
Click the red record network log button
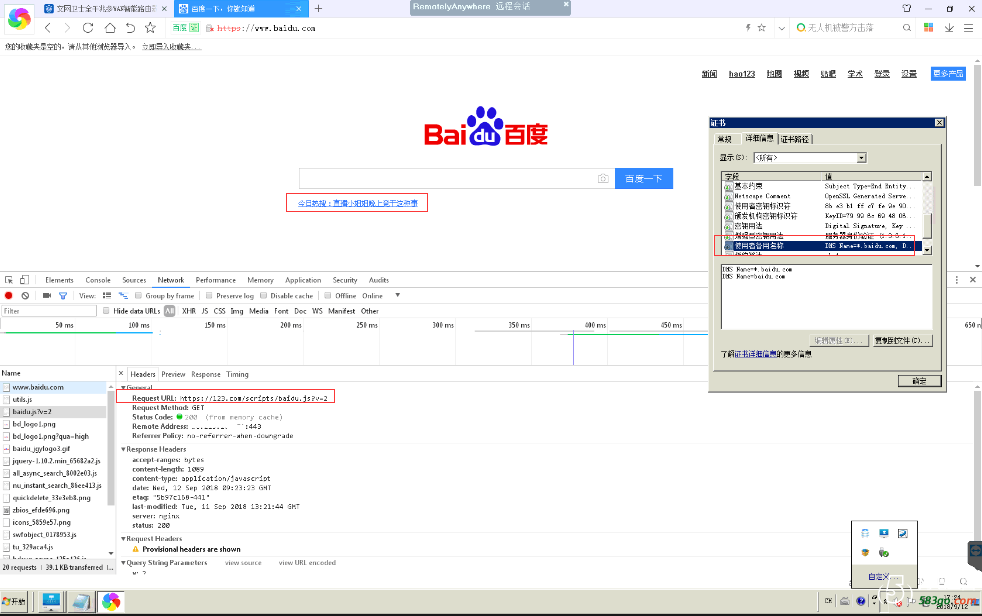point(9,295)
